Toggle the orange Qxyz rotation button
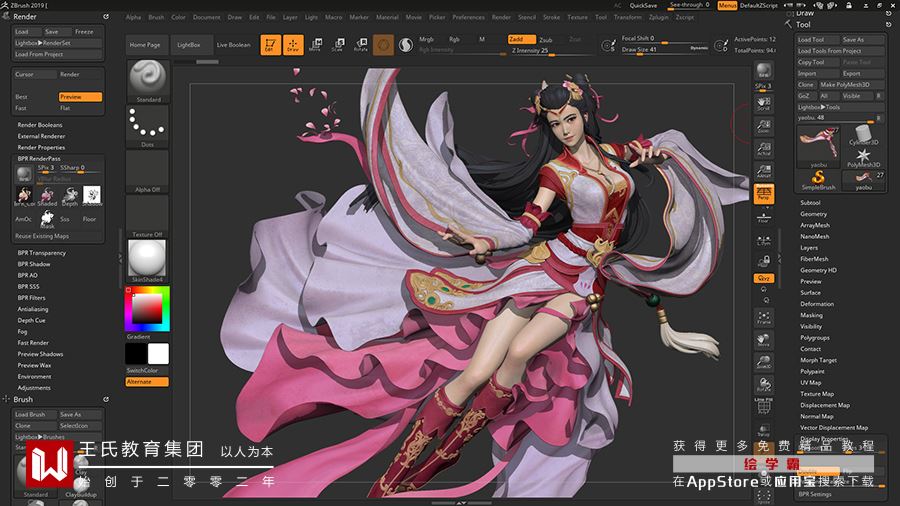 pyautogui.click(x=763, y=278)
